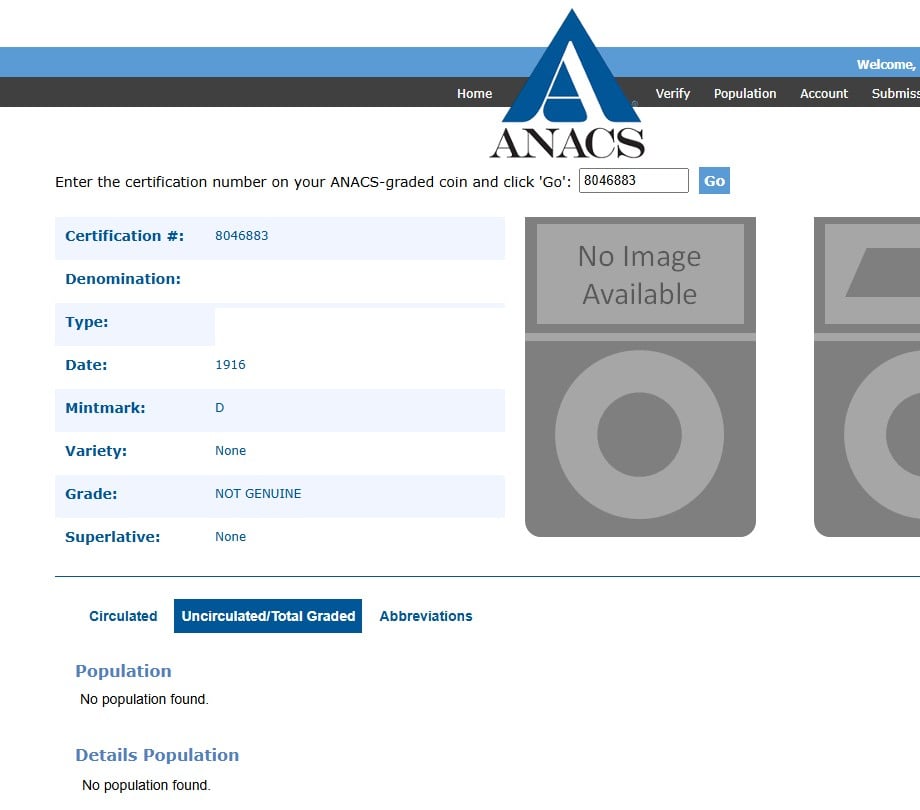Screen dimensions: 920x810
Task: Click the Variety value None
Action: (x=230, y=450)
